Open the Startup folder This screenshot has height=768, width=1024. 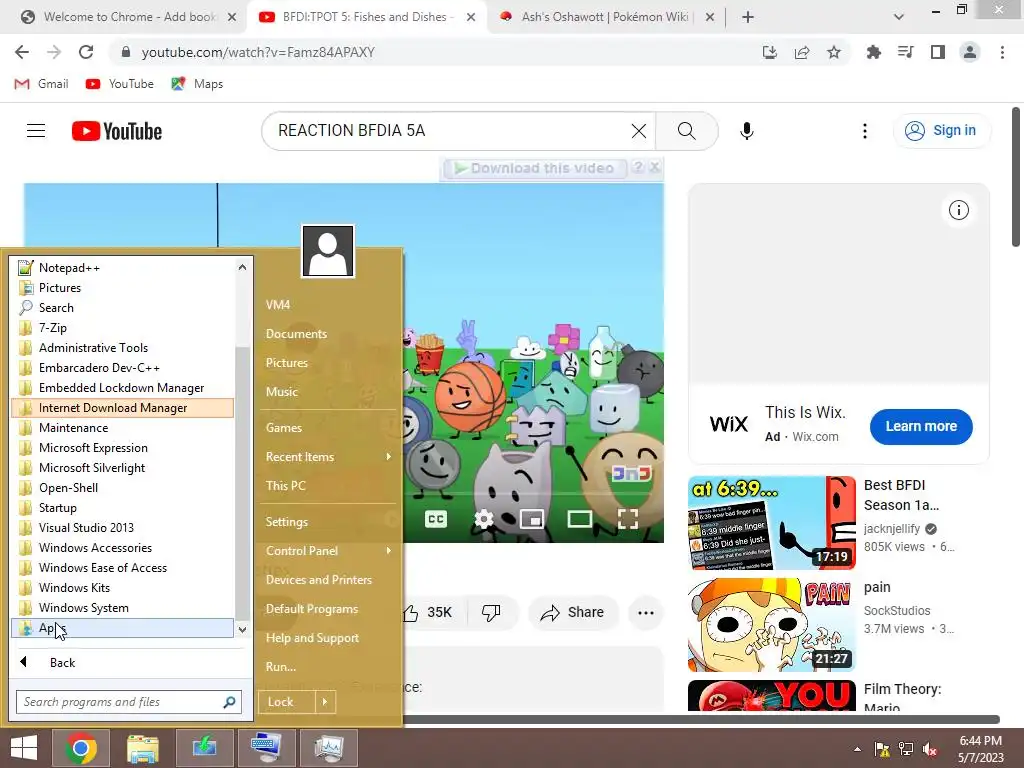[123, 508]
